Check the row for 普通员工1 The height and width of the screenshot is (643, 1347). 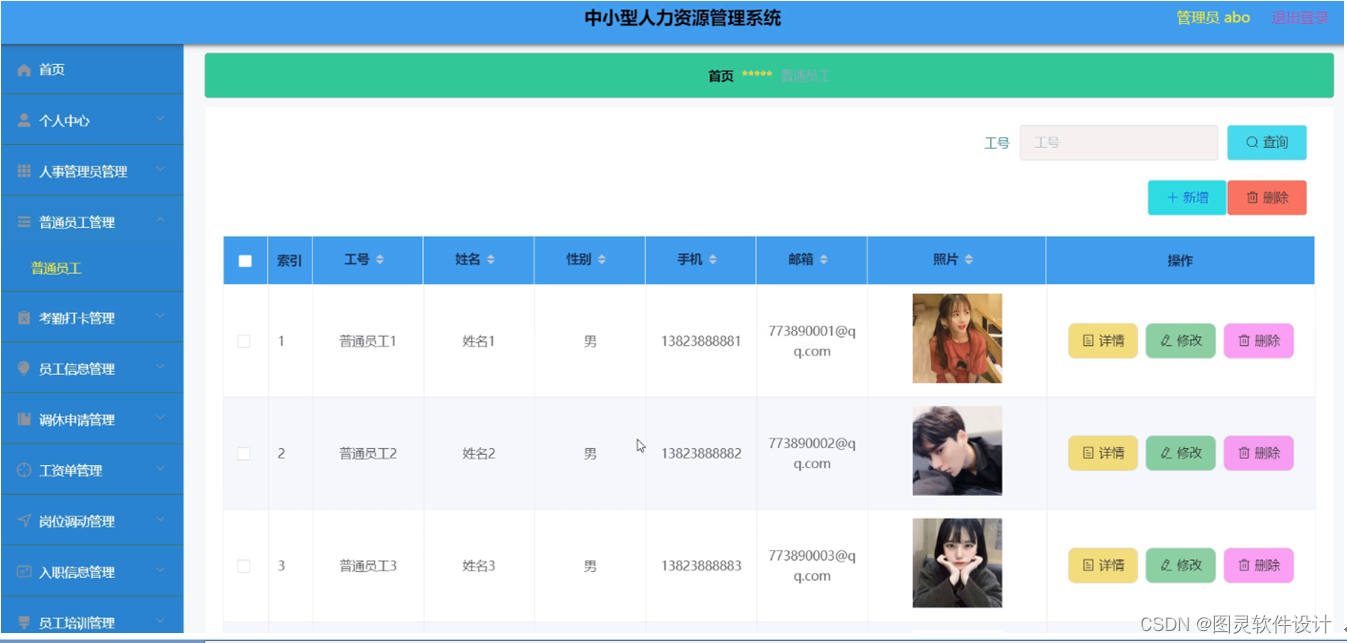pos(244,341)
